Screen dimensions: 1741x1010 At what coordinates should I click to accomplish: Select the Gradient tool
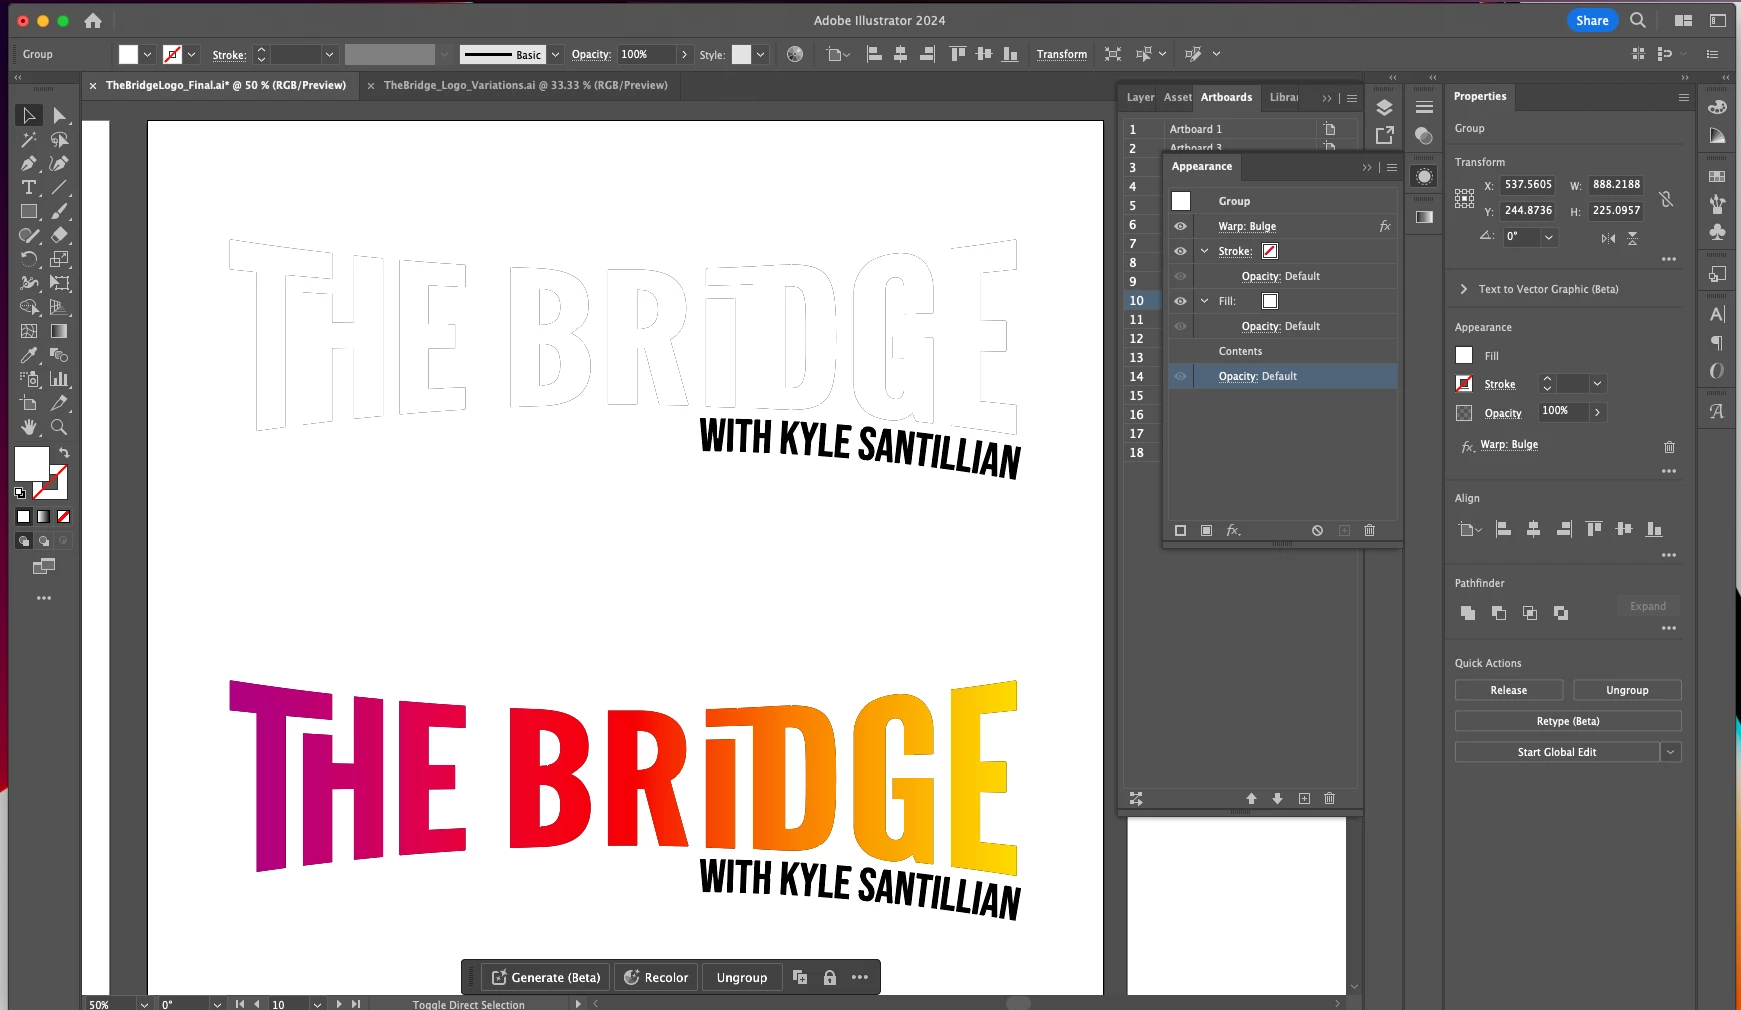pos(59,331)
